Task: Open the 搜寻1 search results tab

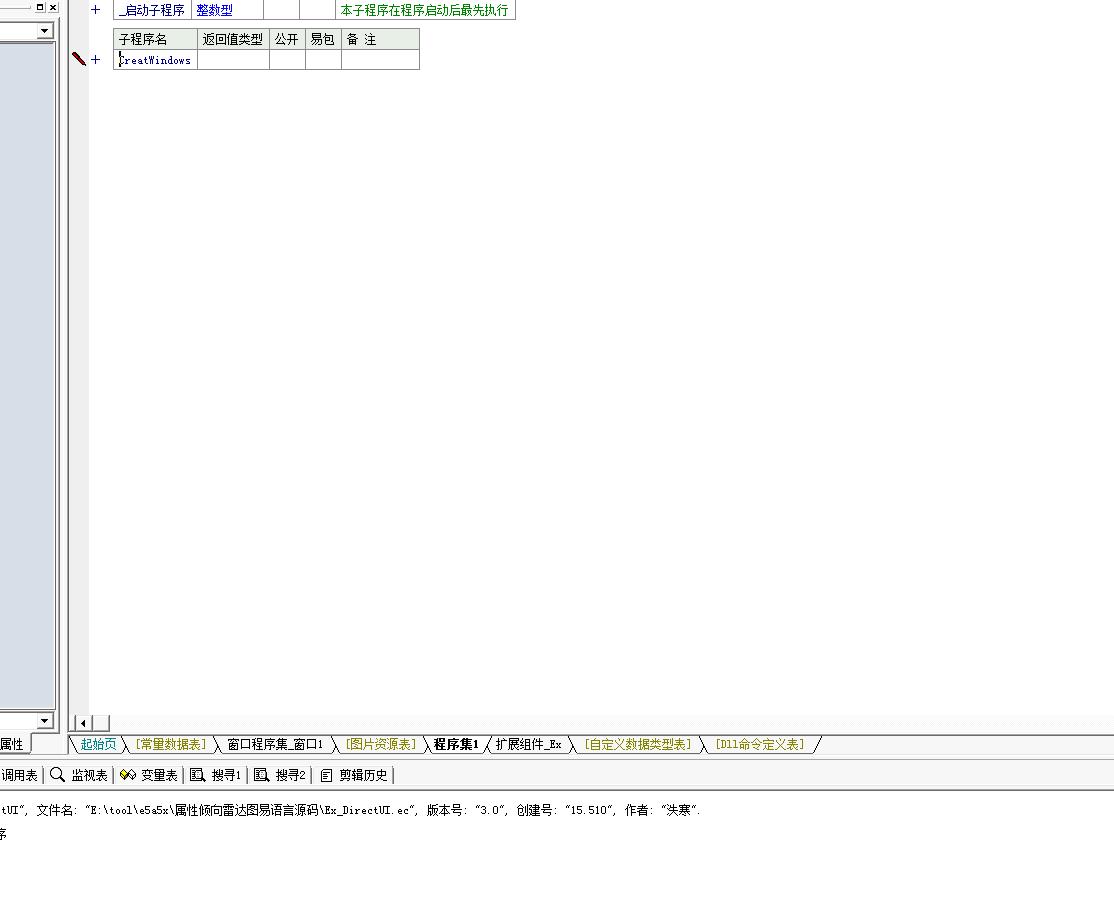Action: 216,775
